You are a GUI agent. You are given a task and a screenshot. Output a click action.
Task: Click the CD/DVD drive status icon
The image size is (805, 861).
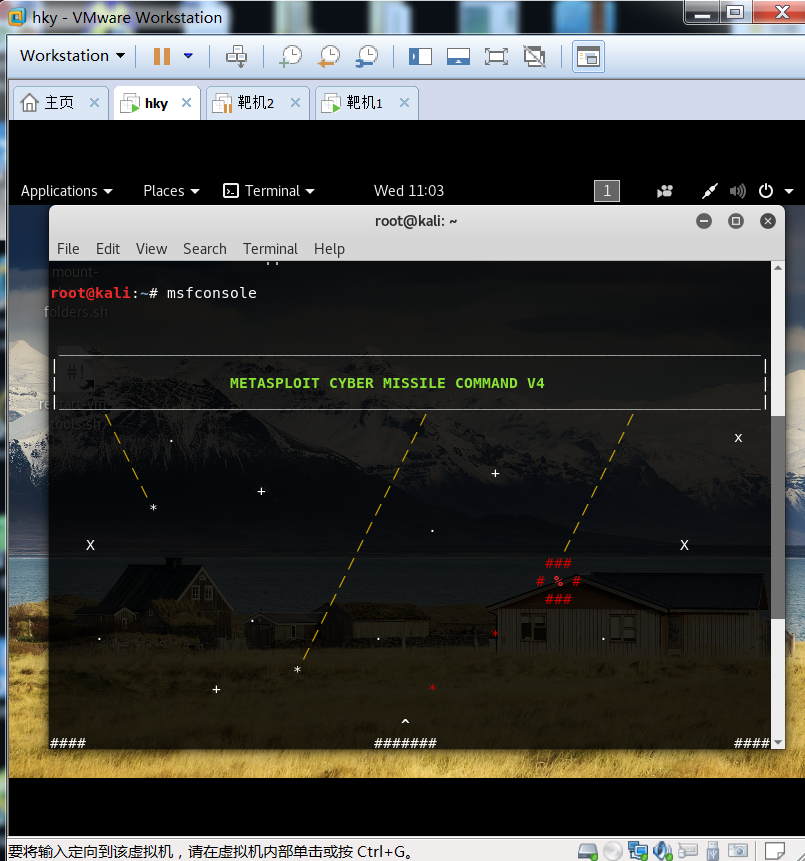point(612,851)
